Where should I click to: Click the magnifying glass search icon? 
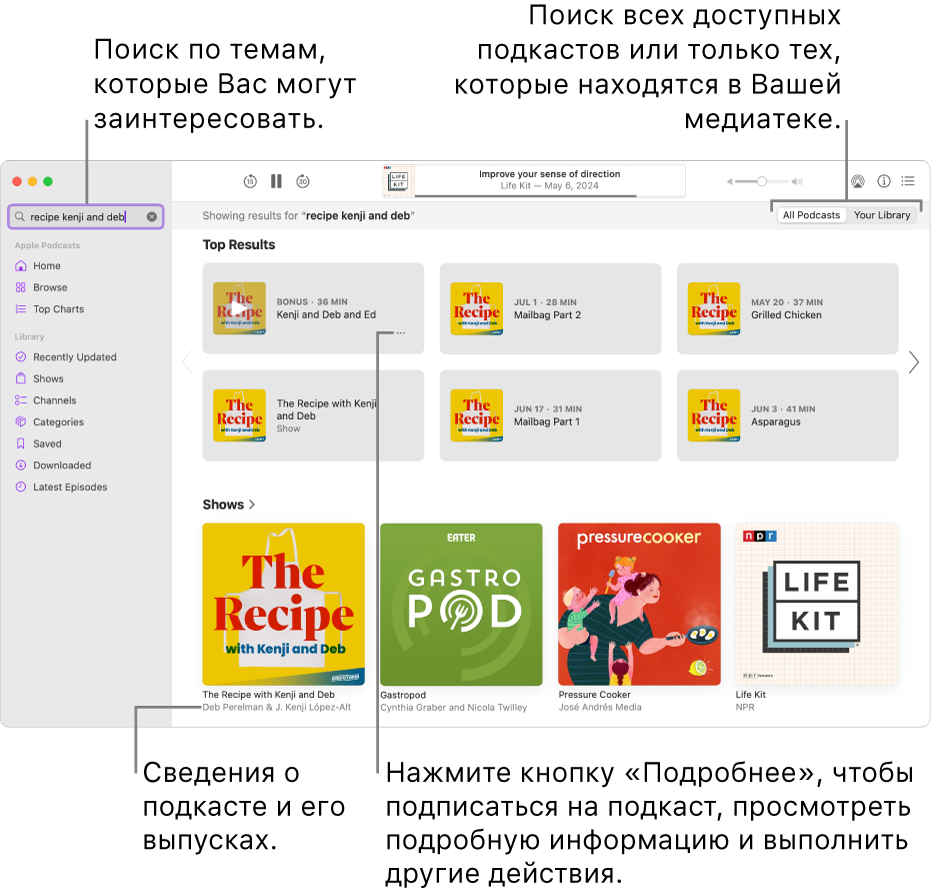click(20, 217)
